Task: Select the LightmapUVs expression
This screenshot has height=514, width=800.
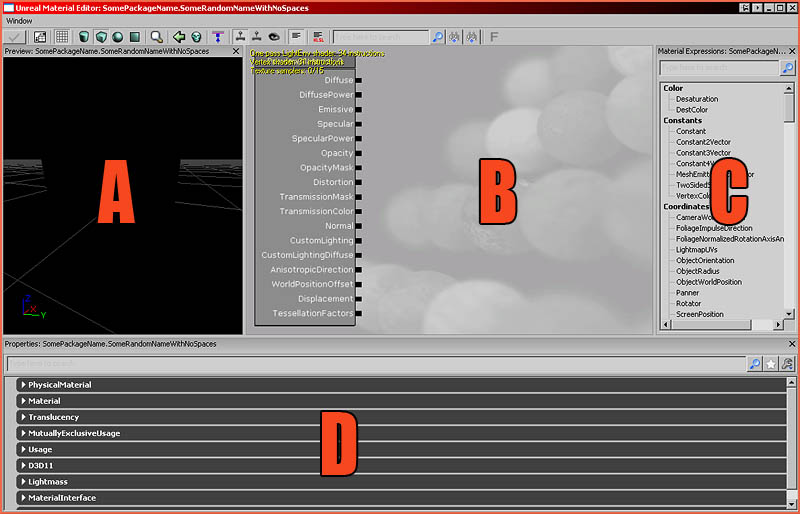Action: tap(696, 250)
